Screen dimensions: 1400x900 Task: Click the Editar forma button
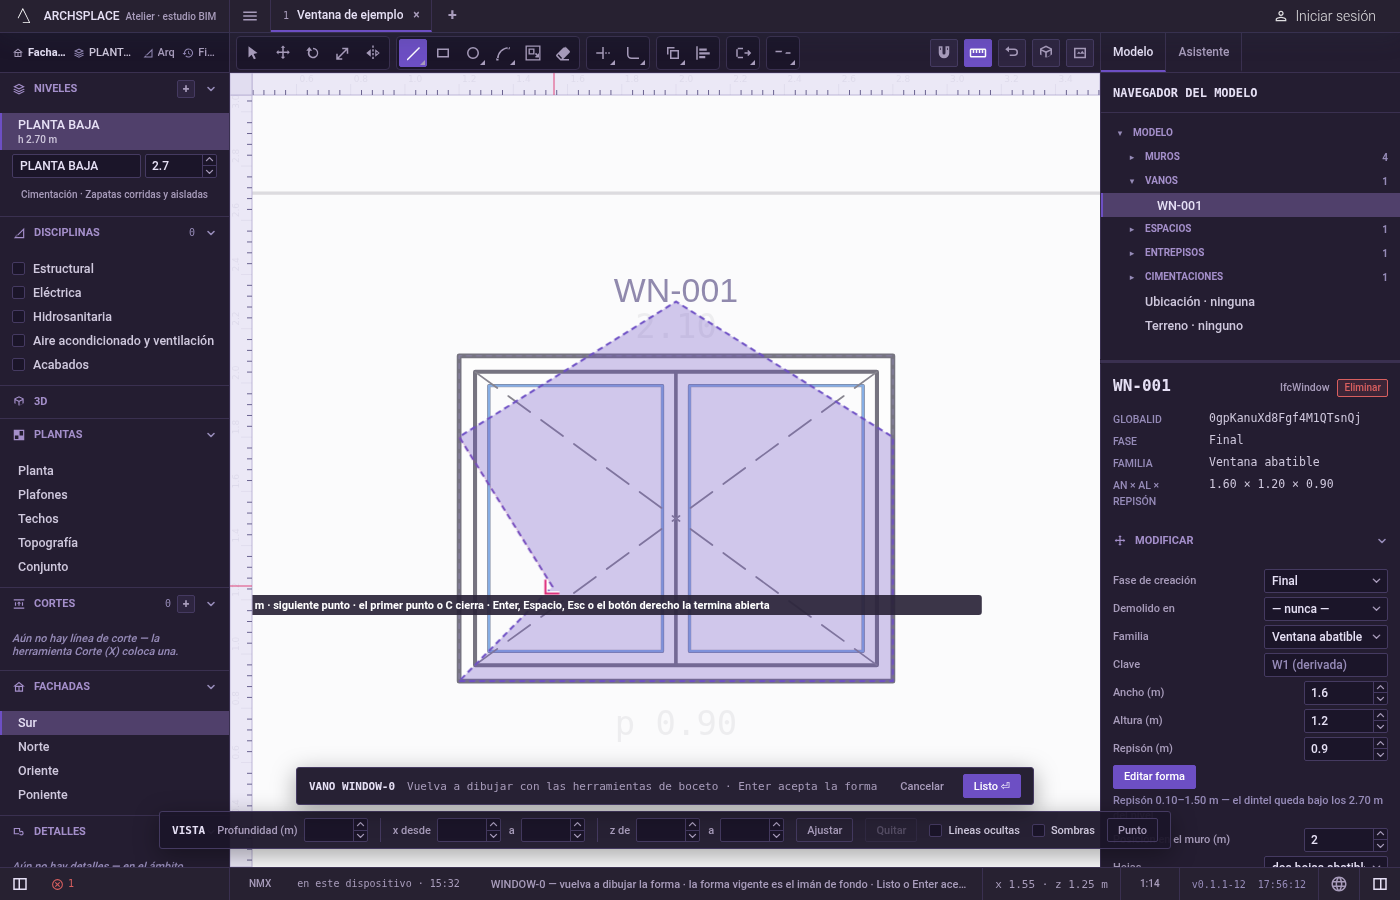click(1154, 777)
